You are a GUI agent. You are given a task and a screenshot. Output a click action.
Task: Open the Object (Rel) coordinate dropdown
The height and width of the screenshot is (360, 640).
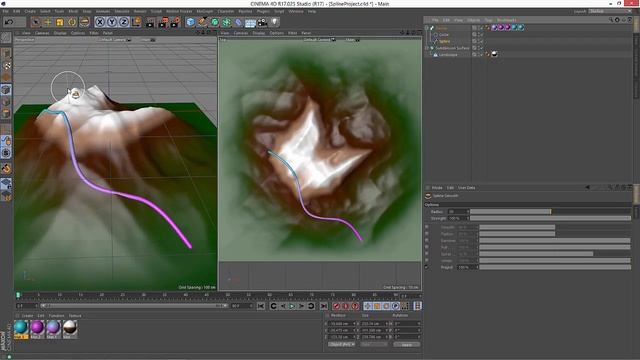point(342,344)
